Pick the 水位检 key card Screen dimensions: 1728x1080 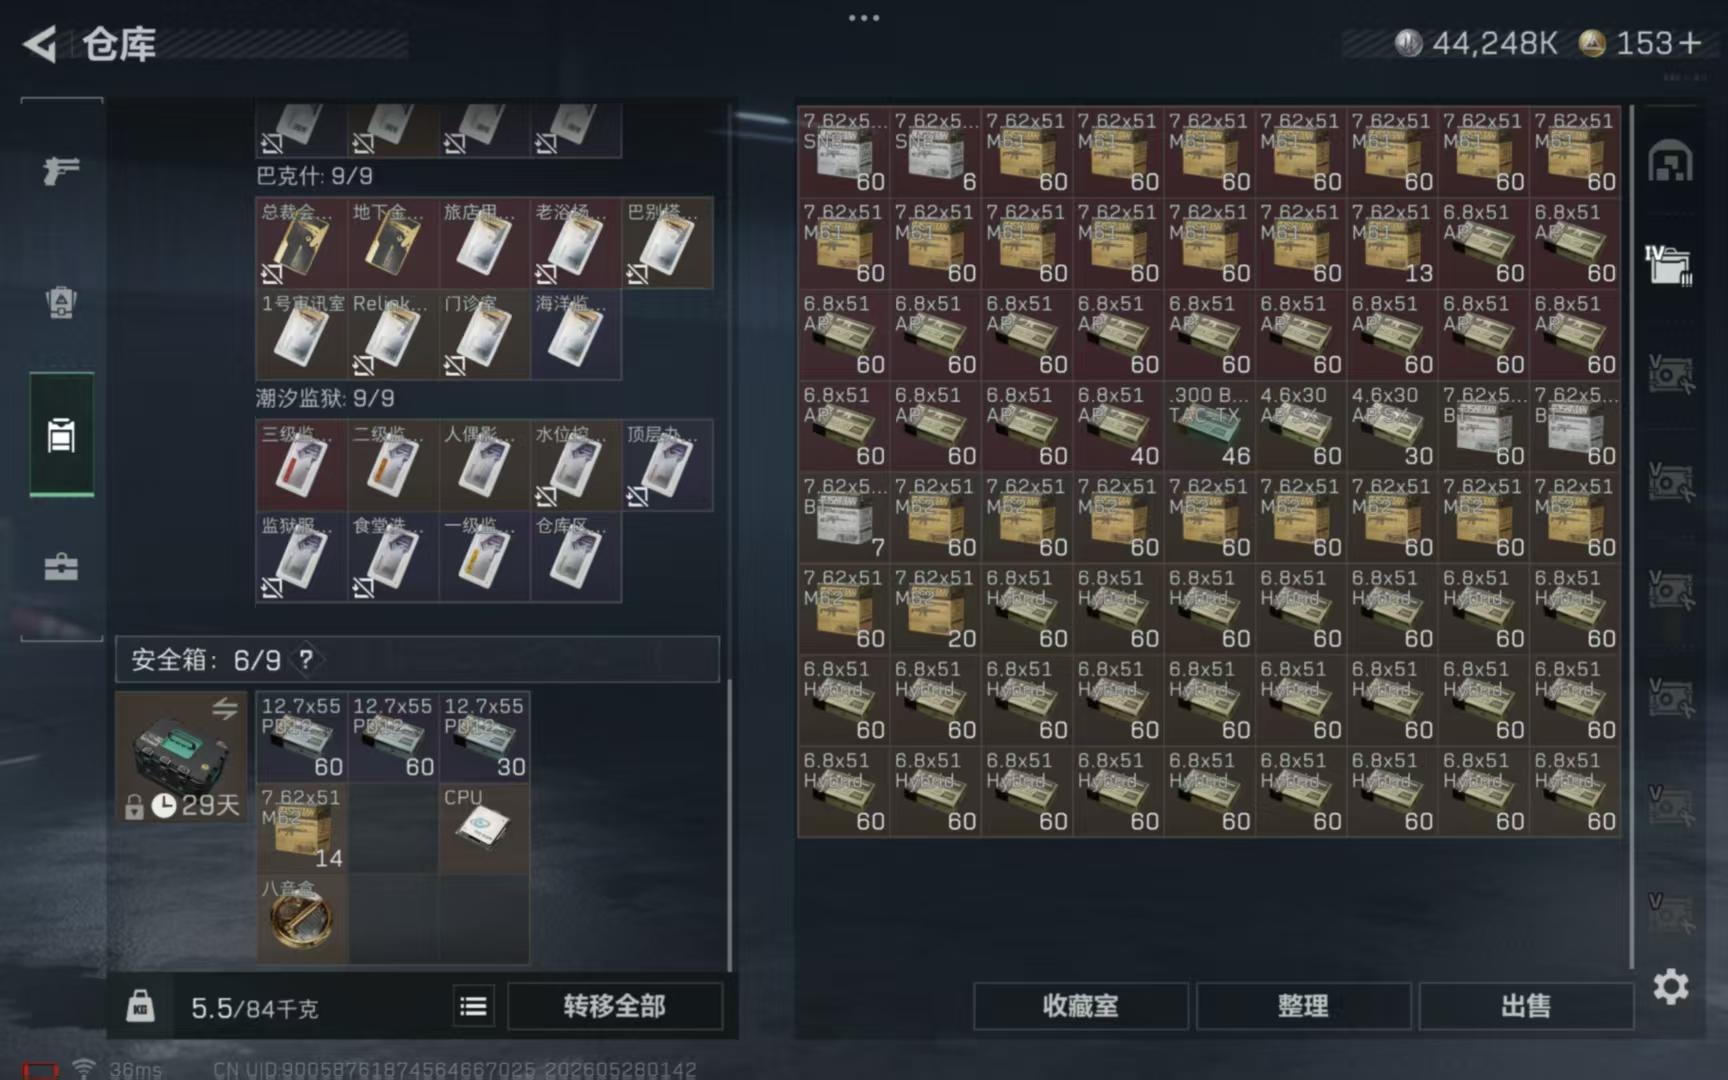point(575,465)
